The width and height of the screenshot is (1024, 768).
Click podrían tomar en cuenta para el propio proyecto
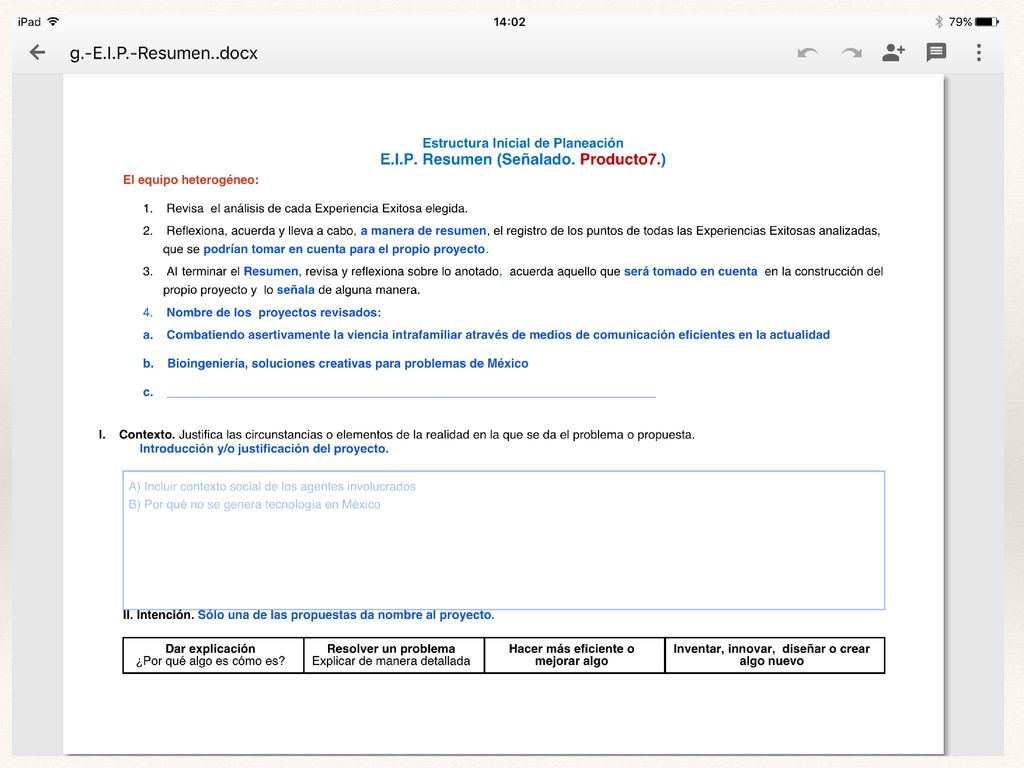pyautogui.click(x=344, y=249)
